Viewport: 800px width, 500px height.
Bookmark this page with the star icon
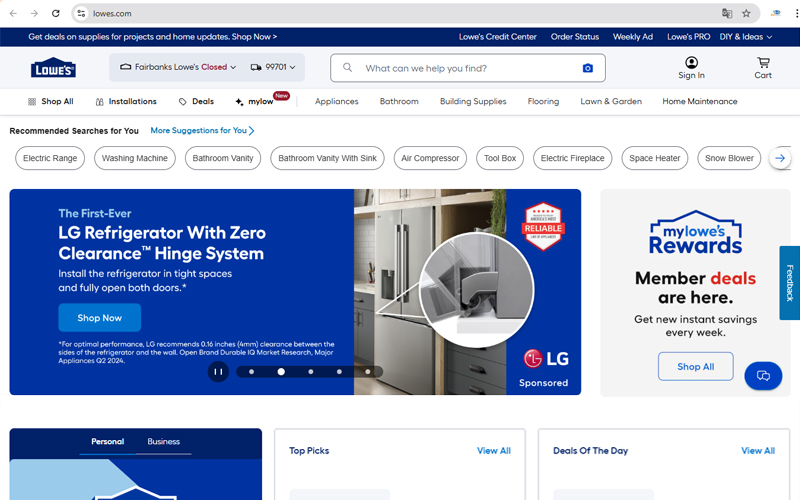pyautogui.click(x=746, y=13)
